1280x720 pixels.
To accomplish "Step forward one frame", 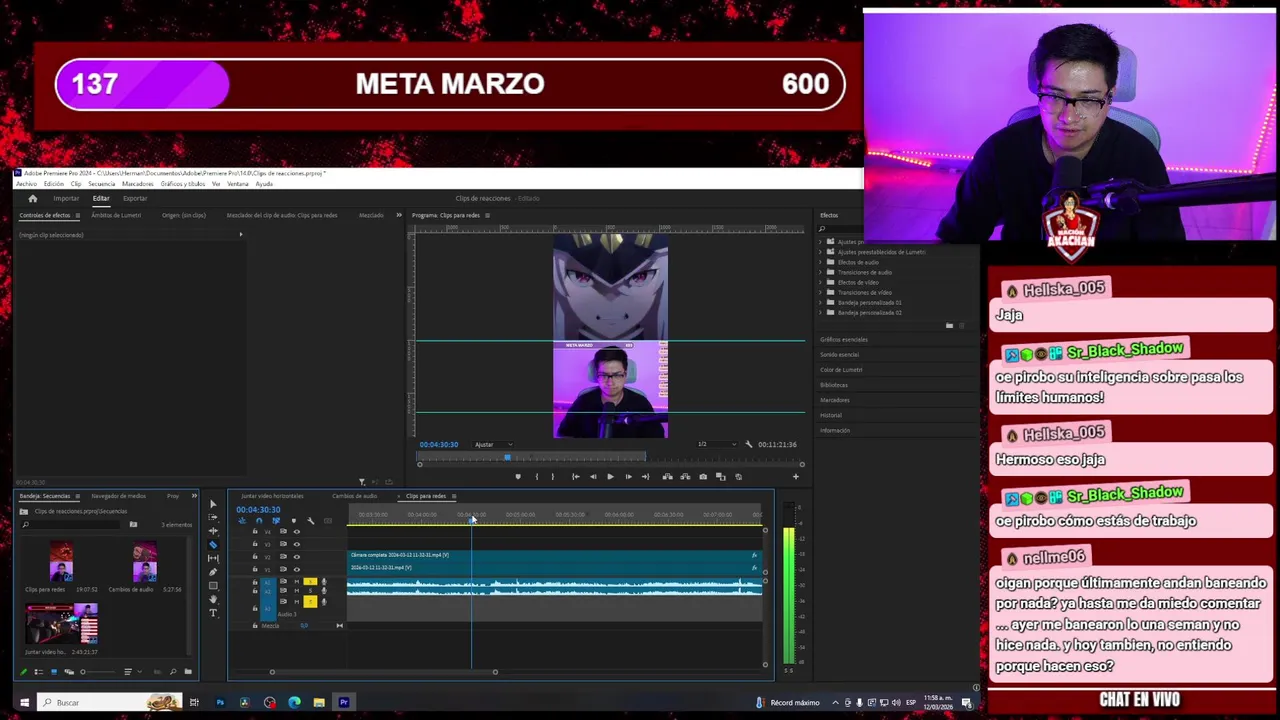I will point(628,477).
